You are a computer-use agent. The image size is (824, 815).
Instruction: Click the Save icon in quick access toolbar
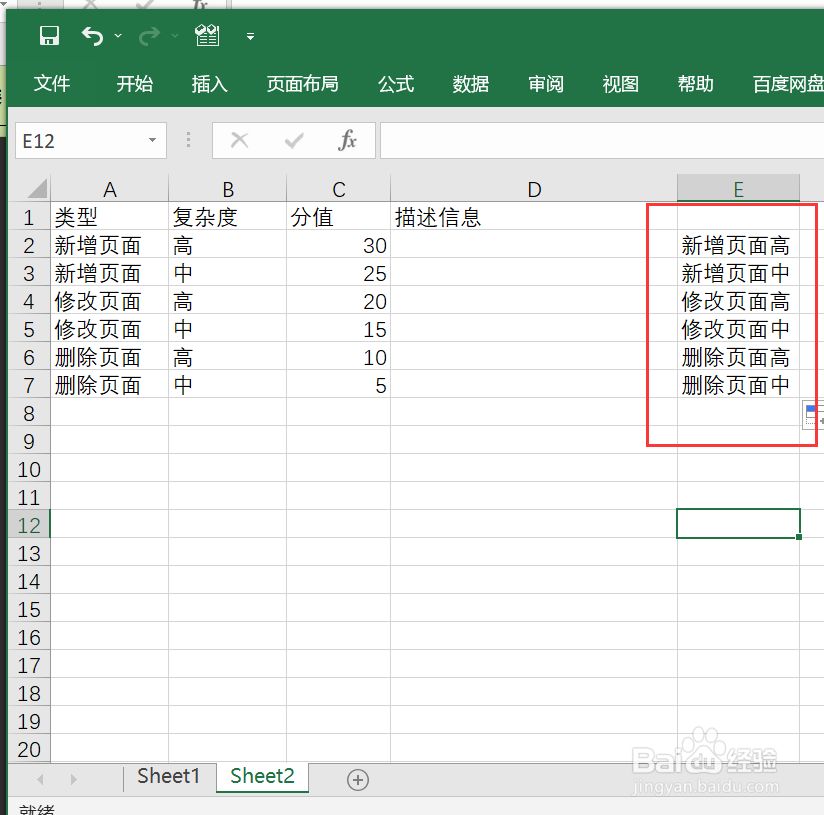coord(49,36)
